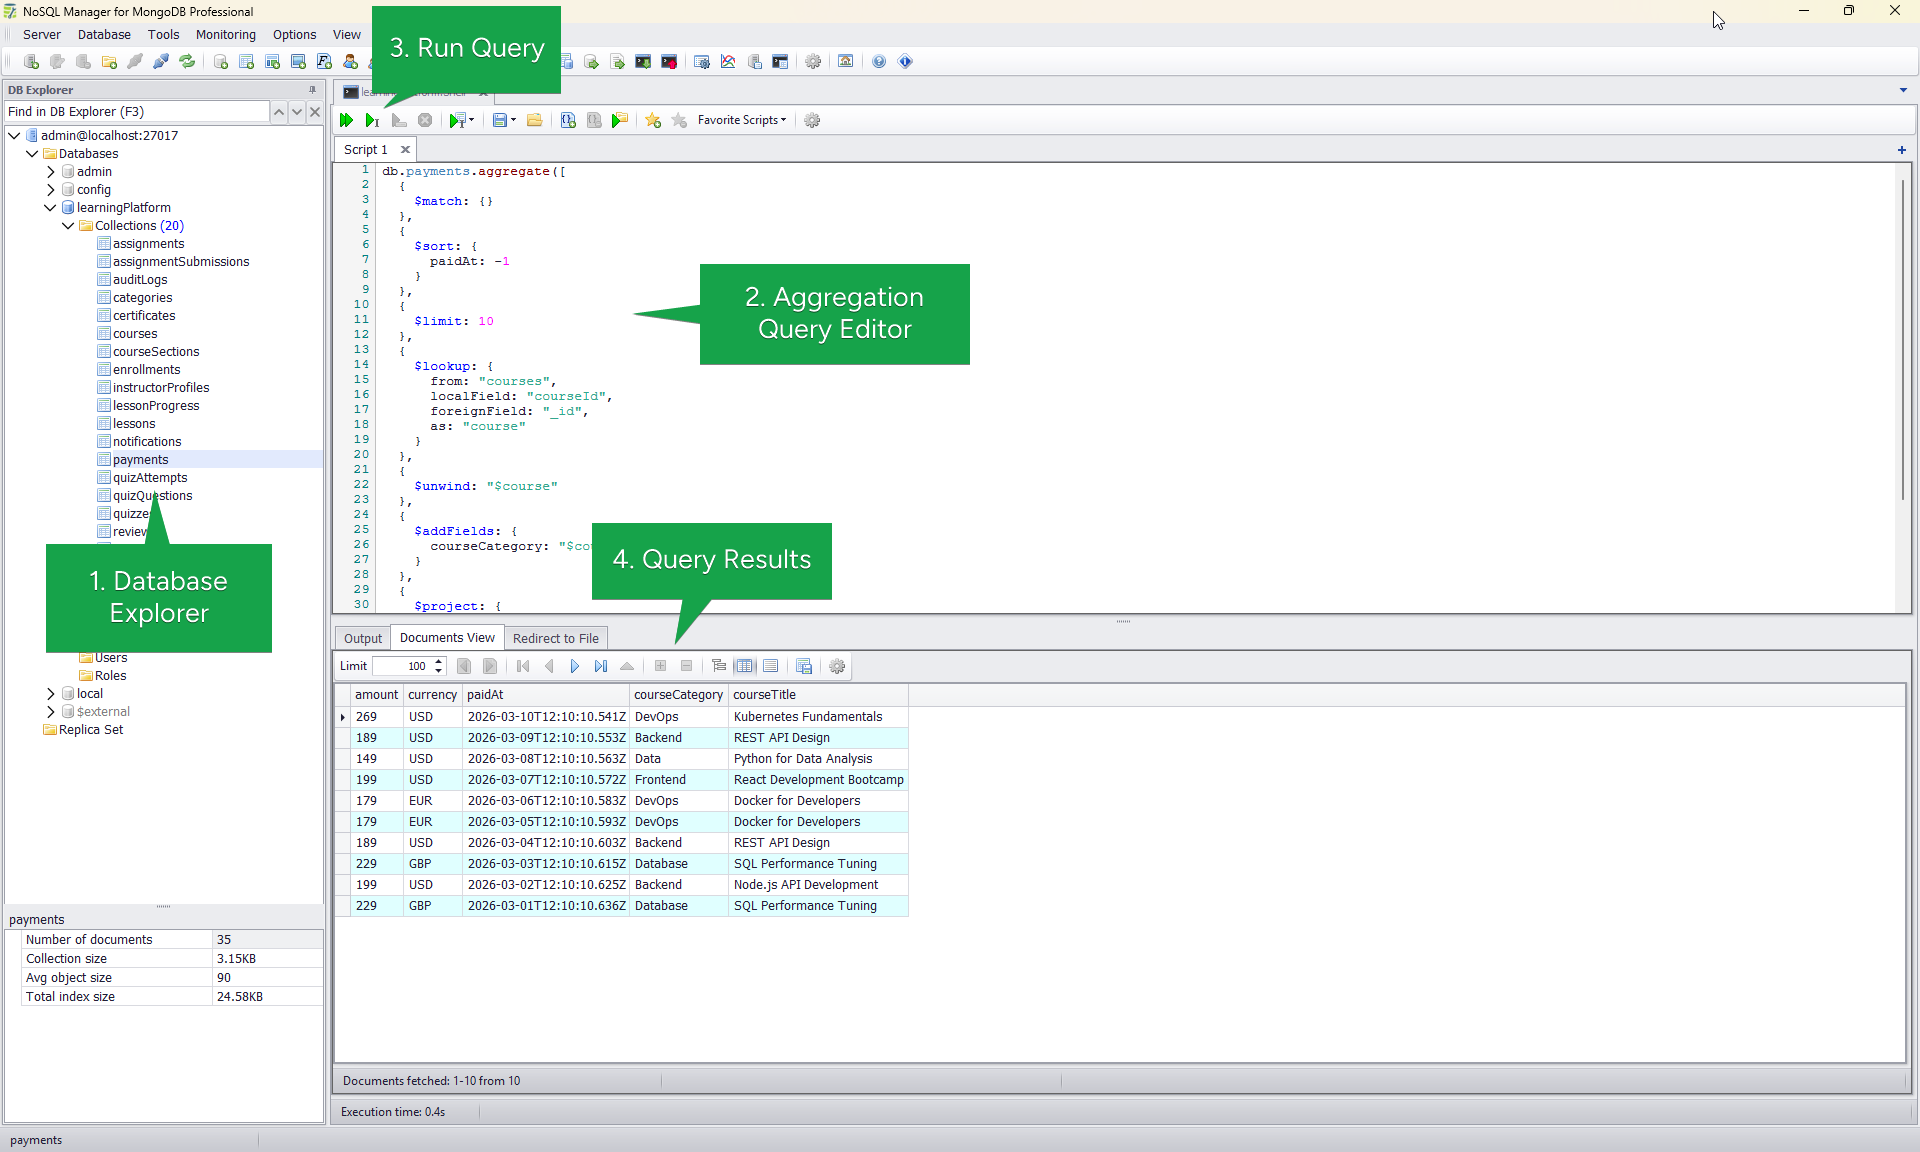
Task: Select the Replica Set tree node
Action: click(91, 730)
